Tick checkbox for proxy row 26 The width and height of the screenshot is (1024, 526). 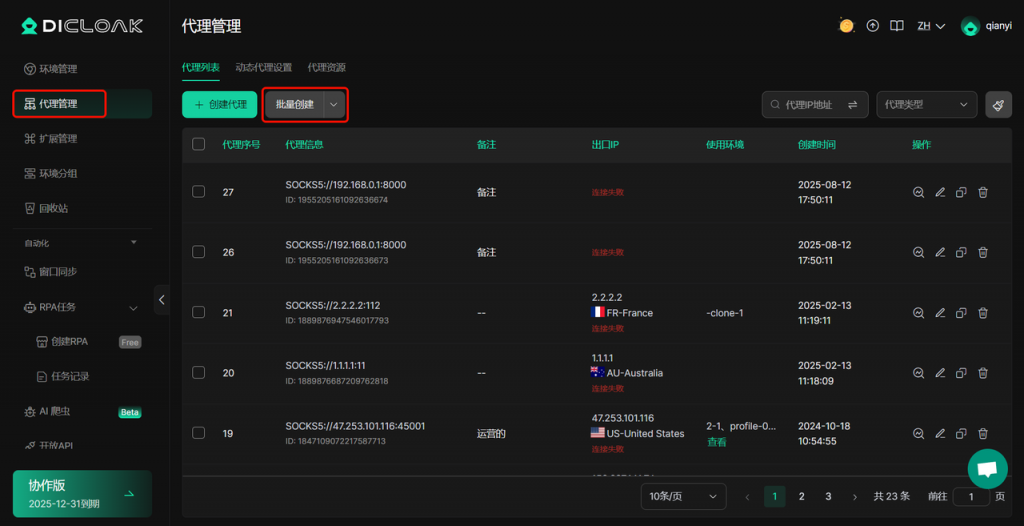(x=199, y=252)
